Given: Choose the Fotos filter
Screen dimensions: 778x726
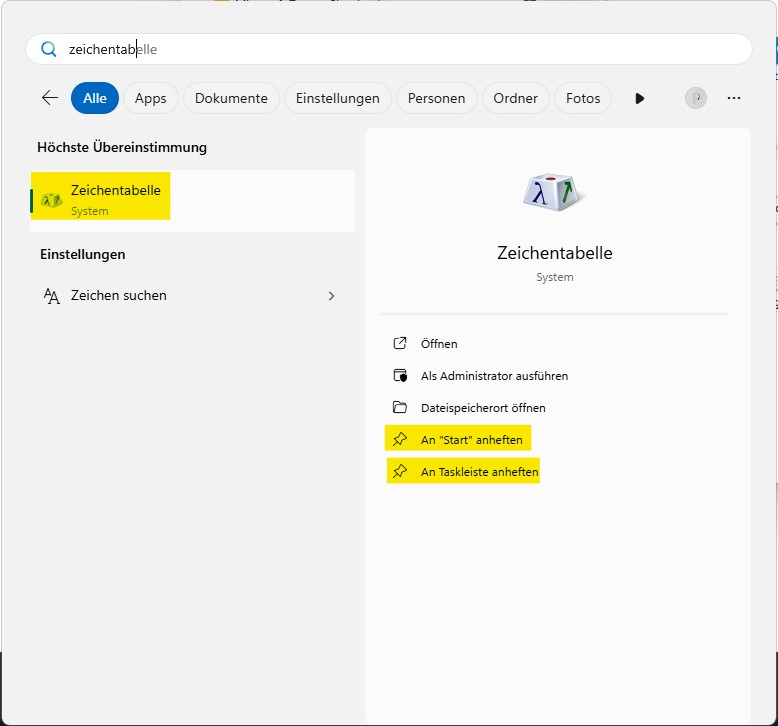Looking at the screenshot, I should [583, 98].
